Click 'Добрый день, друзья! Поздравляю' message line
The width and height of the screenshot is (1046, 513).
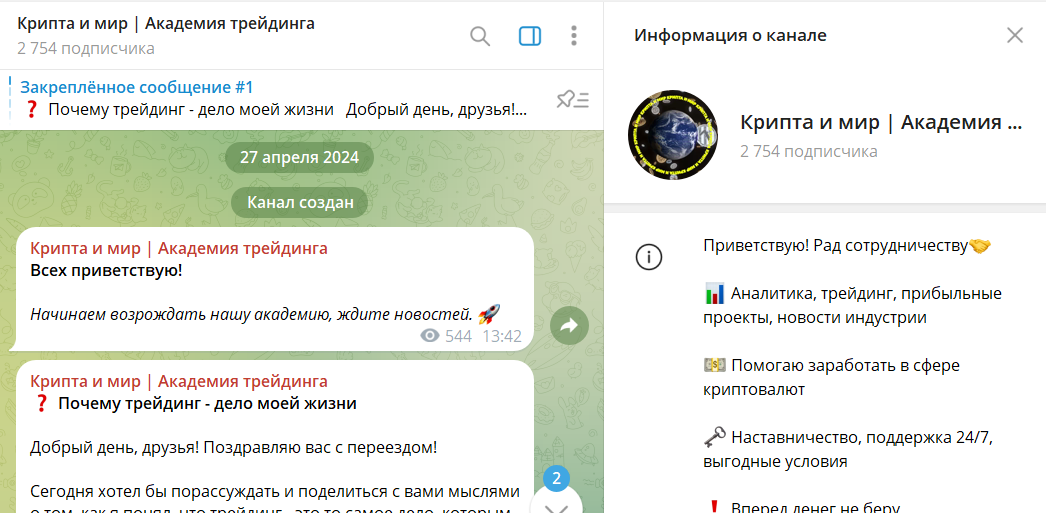[x=233, y=447]
